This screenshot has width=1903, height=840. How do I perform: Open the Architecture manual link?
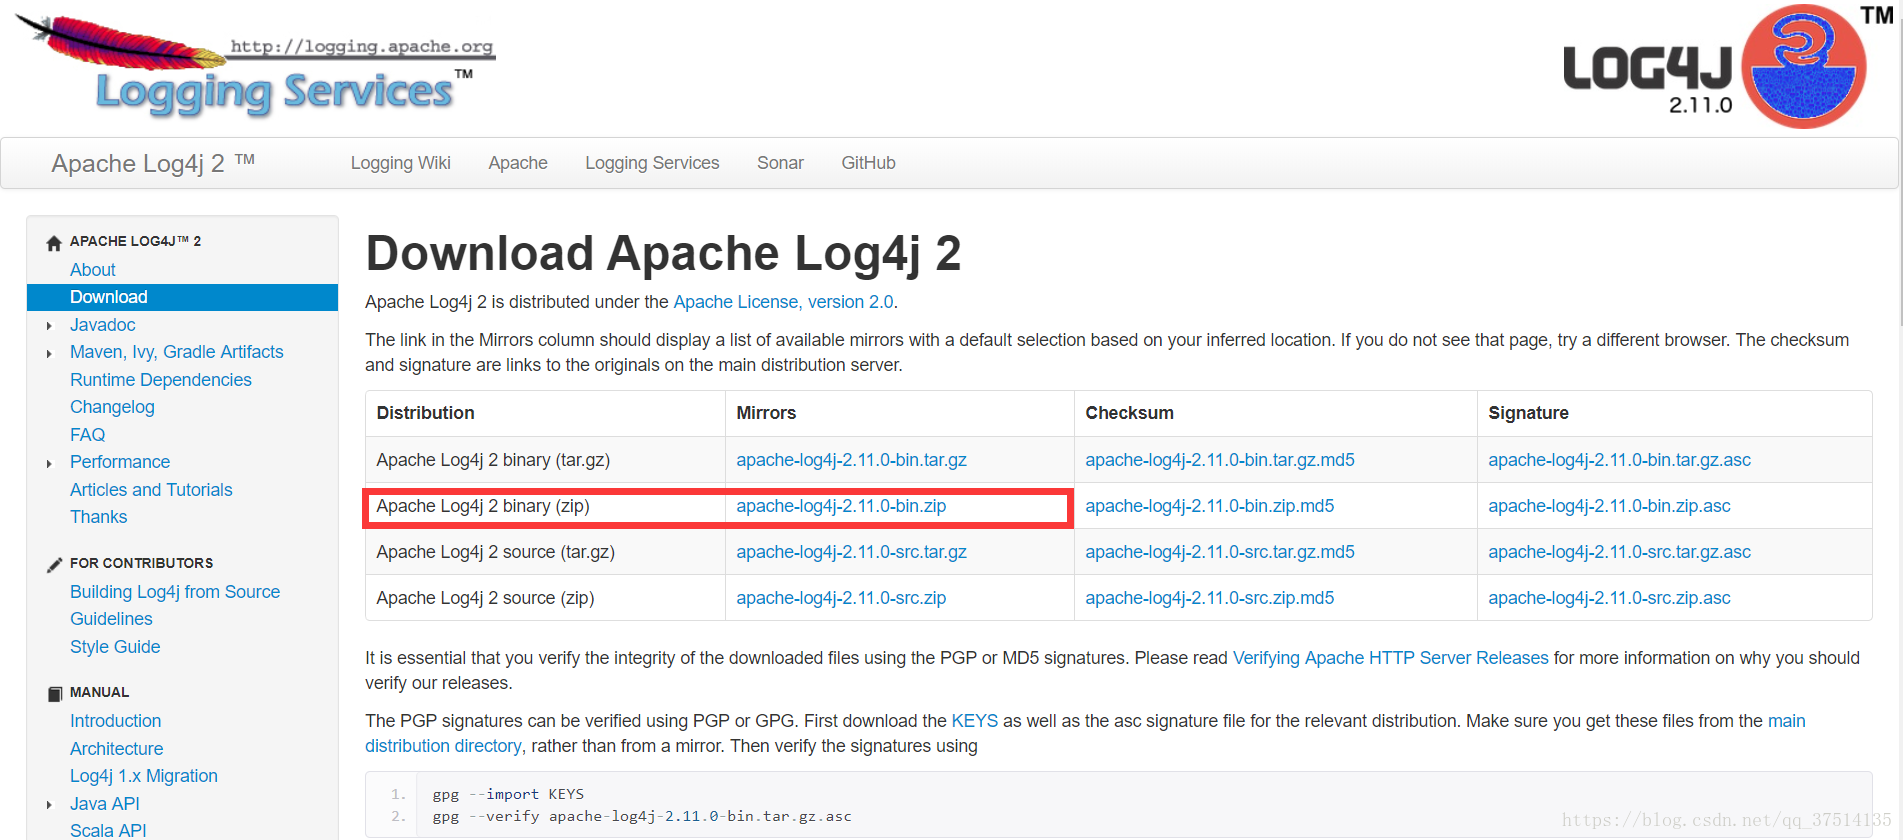click(116, 749)
